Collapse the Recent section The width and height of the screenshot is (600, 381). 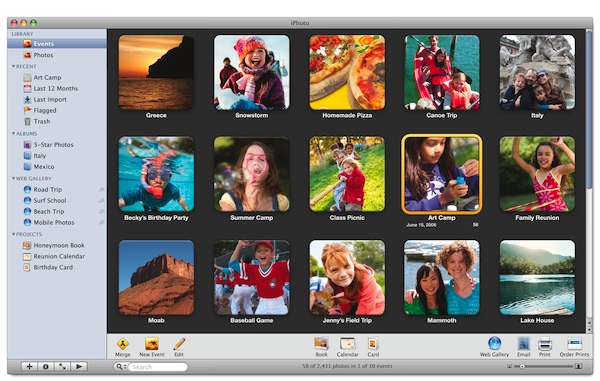coord(13,66)
